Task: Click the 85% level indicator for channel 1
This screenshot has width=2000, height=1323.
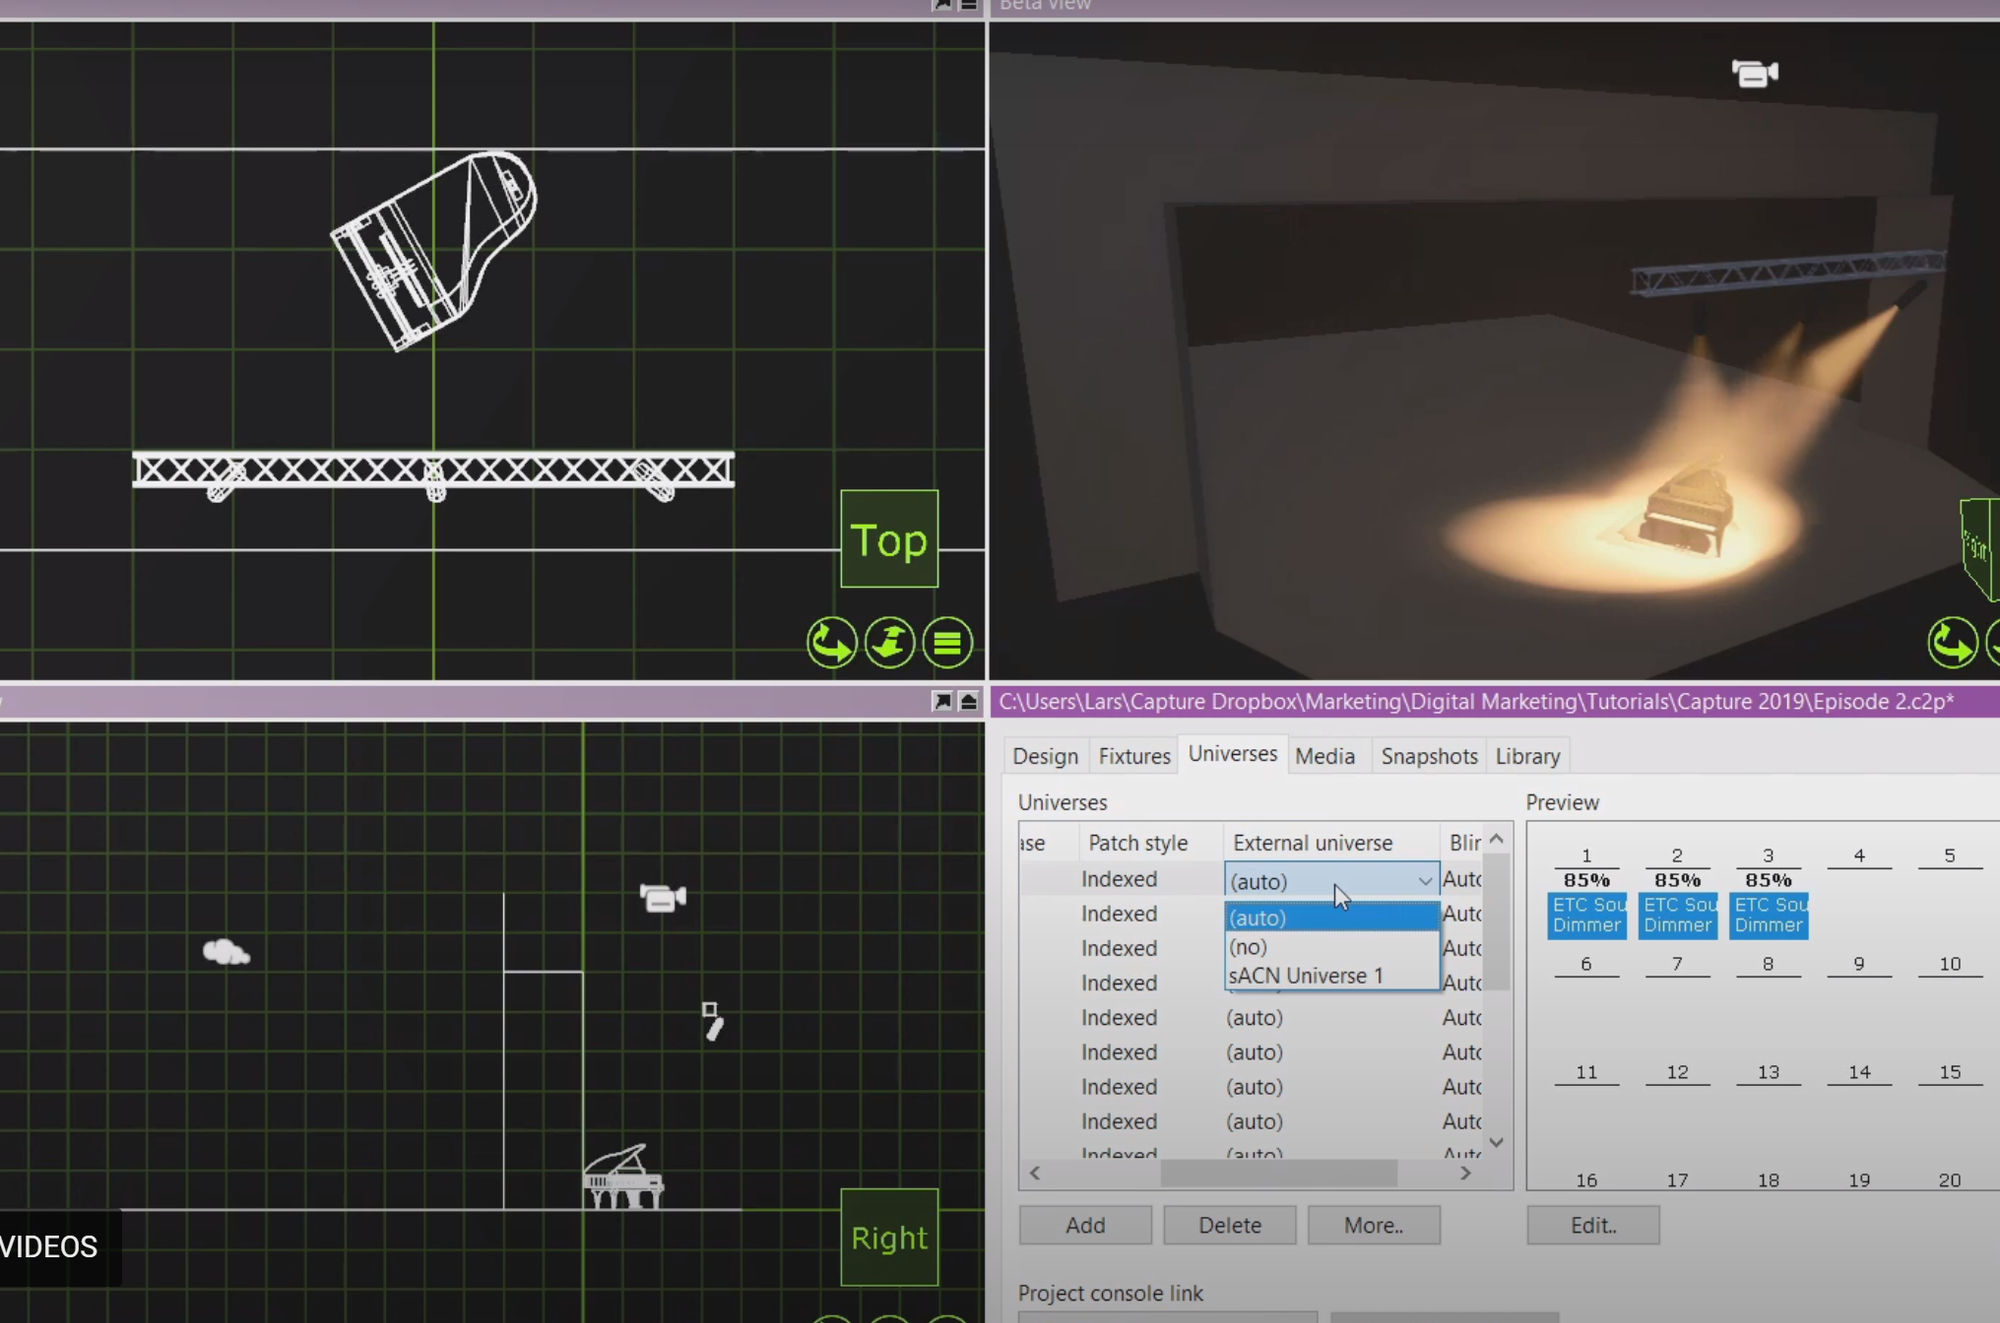Action: tap(1586, 881)
